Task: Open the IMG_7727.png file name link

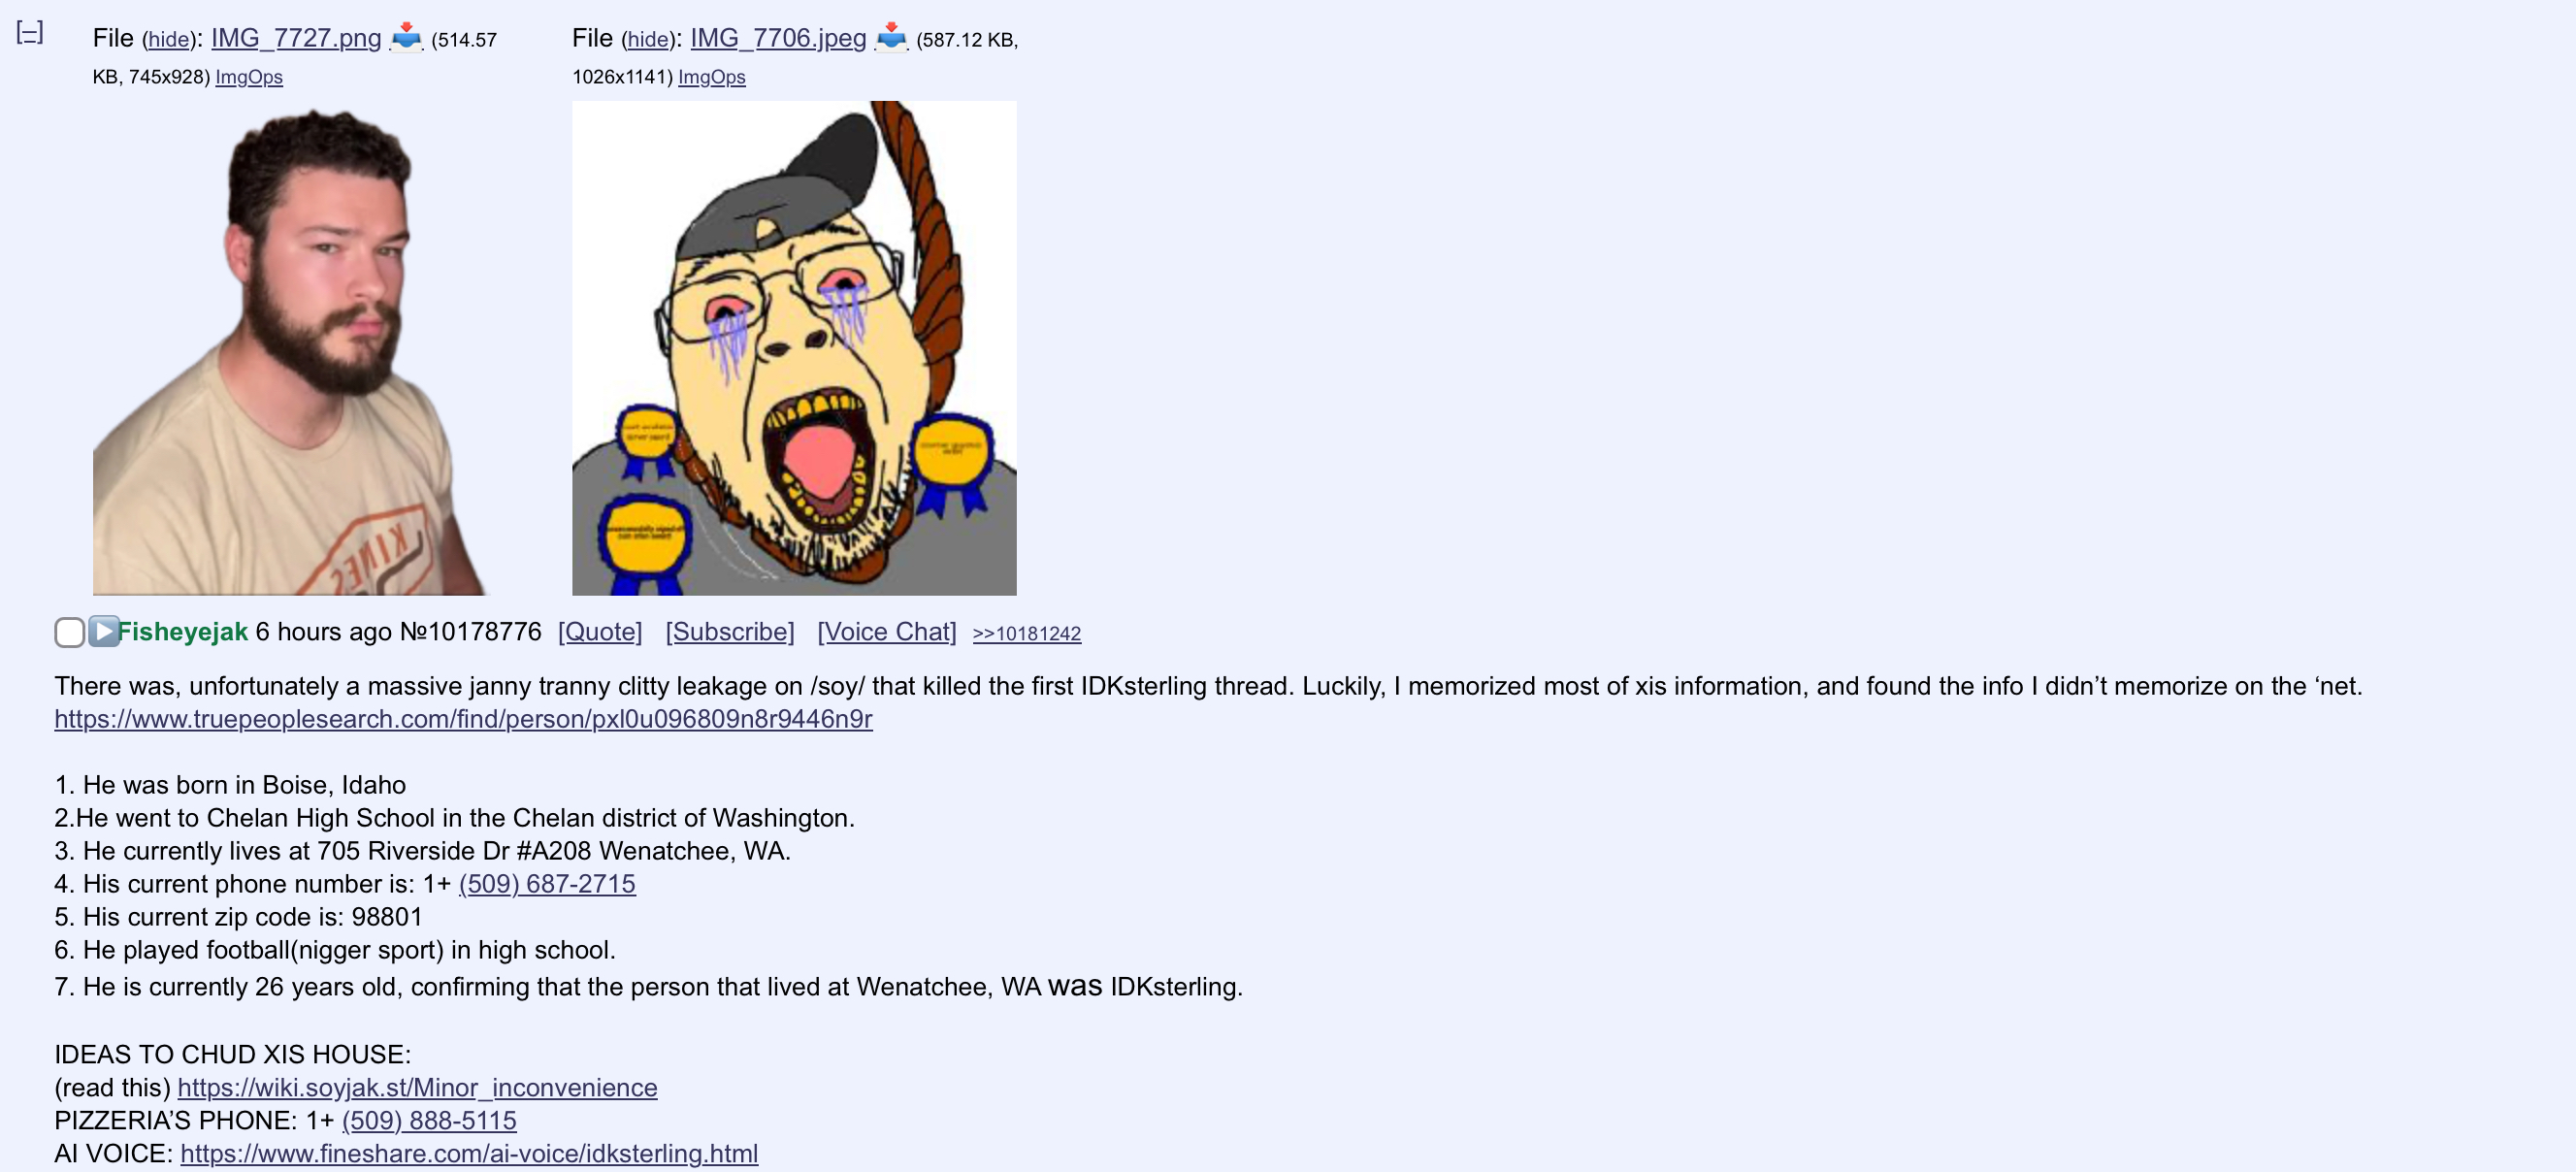Action: point(296,38)
